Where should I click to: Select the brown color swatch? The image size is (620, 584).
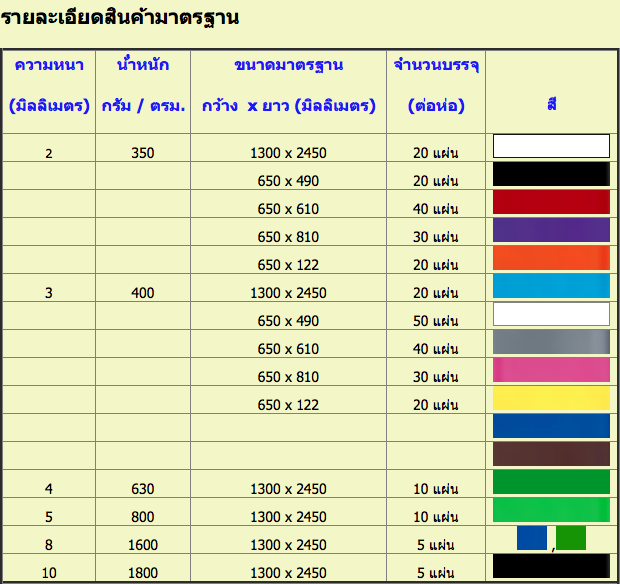pos(551,454)
